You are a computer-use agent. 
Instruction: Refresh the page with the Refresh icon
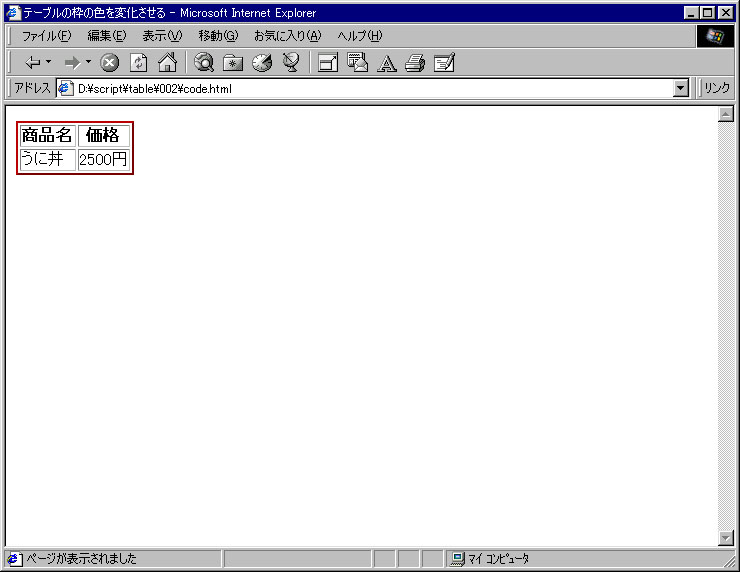[x=139, y=62]
